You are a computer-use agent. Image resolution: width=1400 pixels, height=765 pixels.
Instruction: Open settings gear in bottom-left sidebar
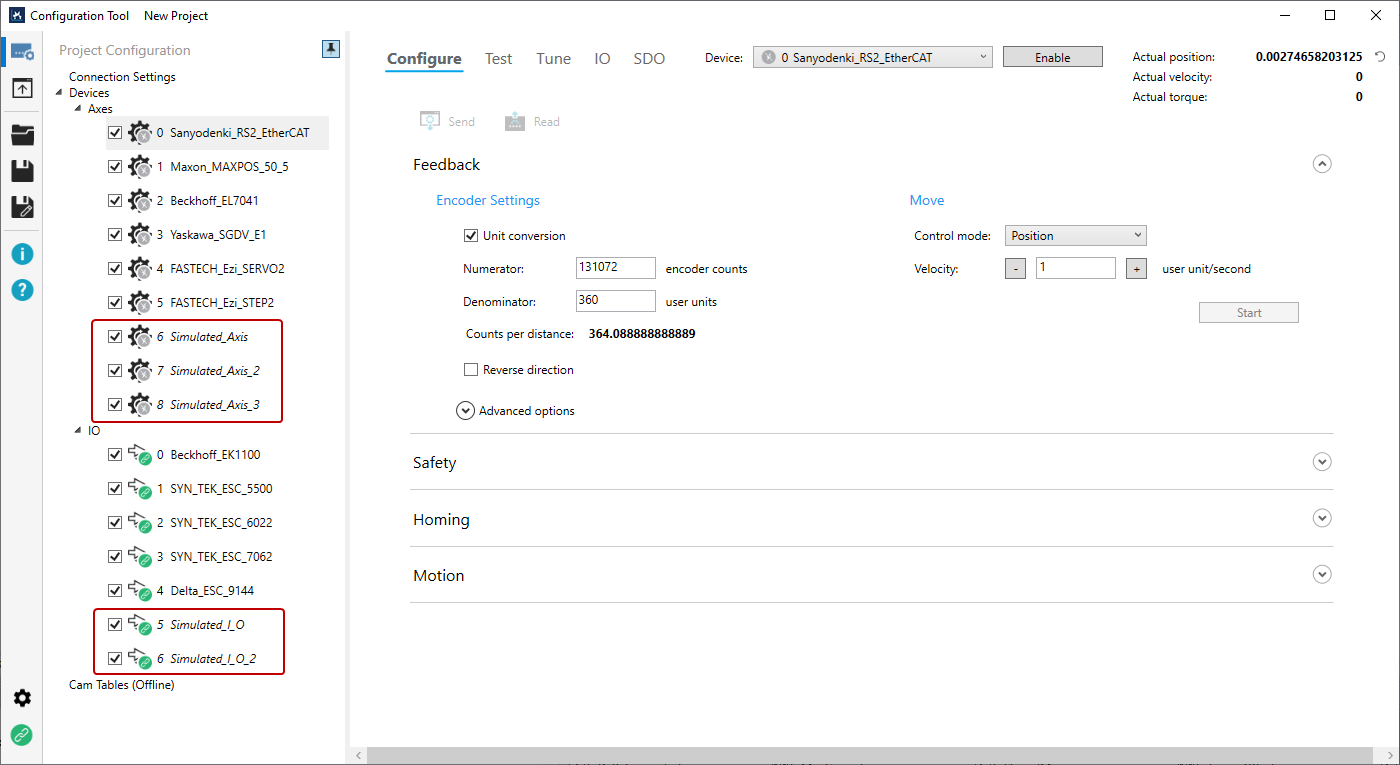(22, 698)
